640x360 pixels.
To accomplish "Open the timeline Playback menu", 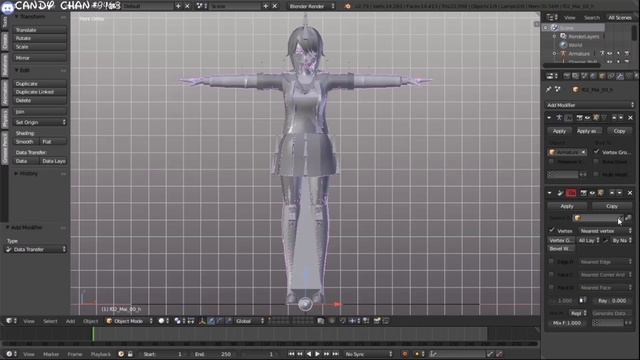I will (100, 354).
